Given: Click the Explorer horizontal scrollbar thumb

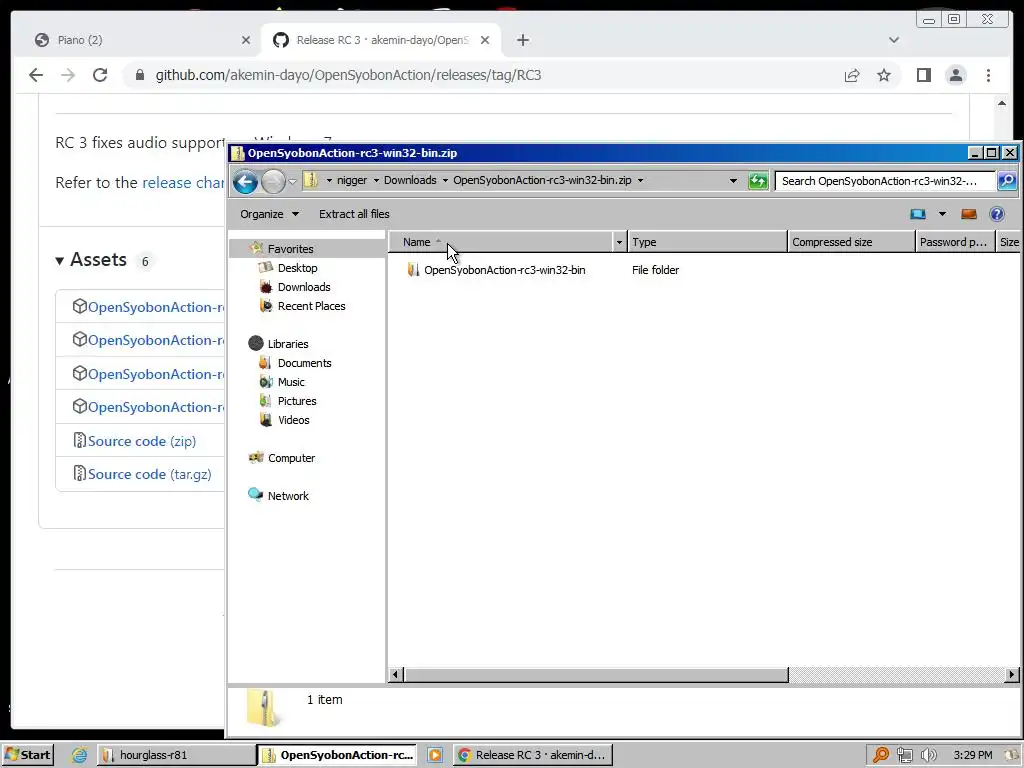Looking at the screenshot, I should click(x=596, y=674).
